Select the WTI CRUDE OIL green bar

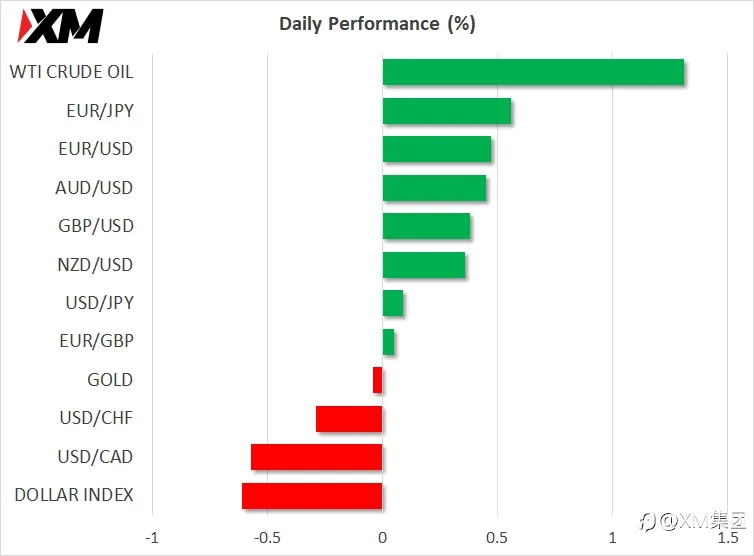[533, 72]
